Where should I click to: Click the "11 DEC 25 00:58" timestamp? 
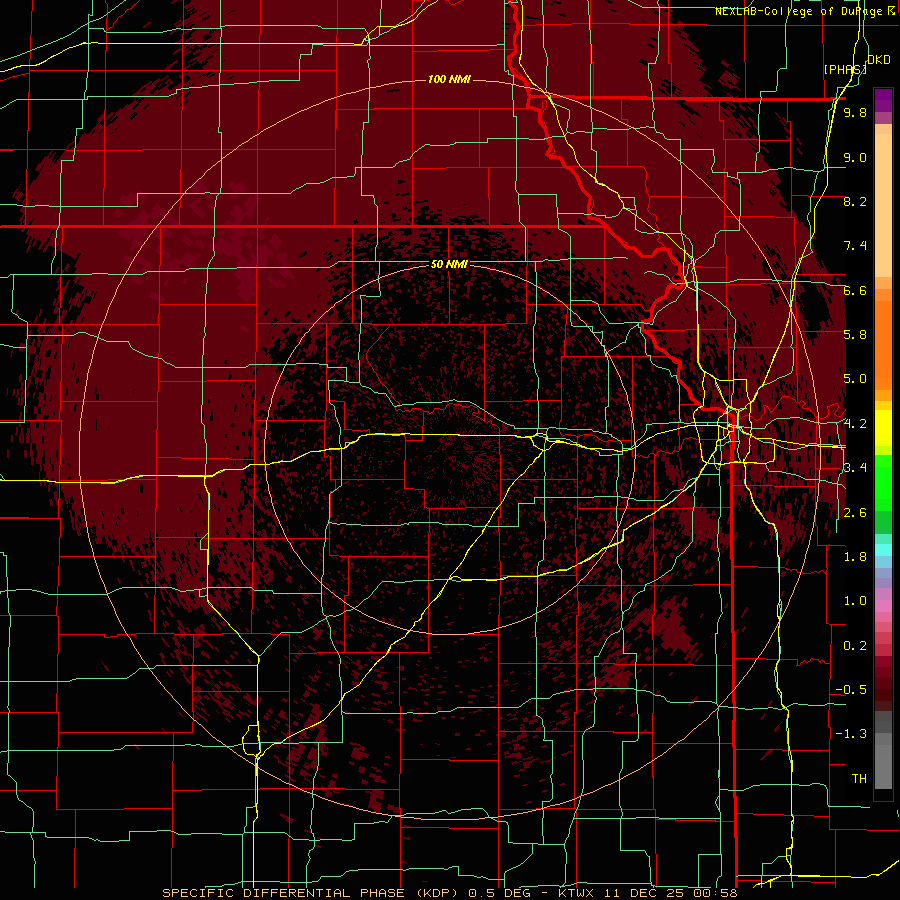pyautogui.click(x=670, y=893)
